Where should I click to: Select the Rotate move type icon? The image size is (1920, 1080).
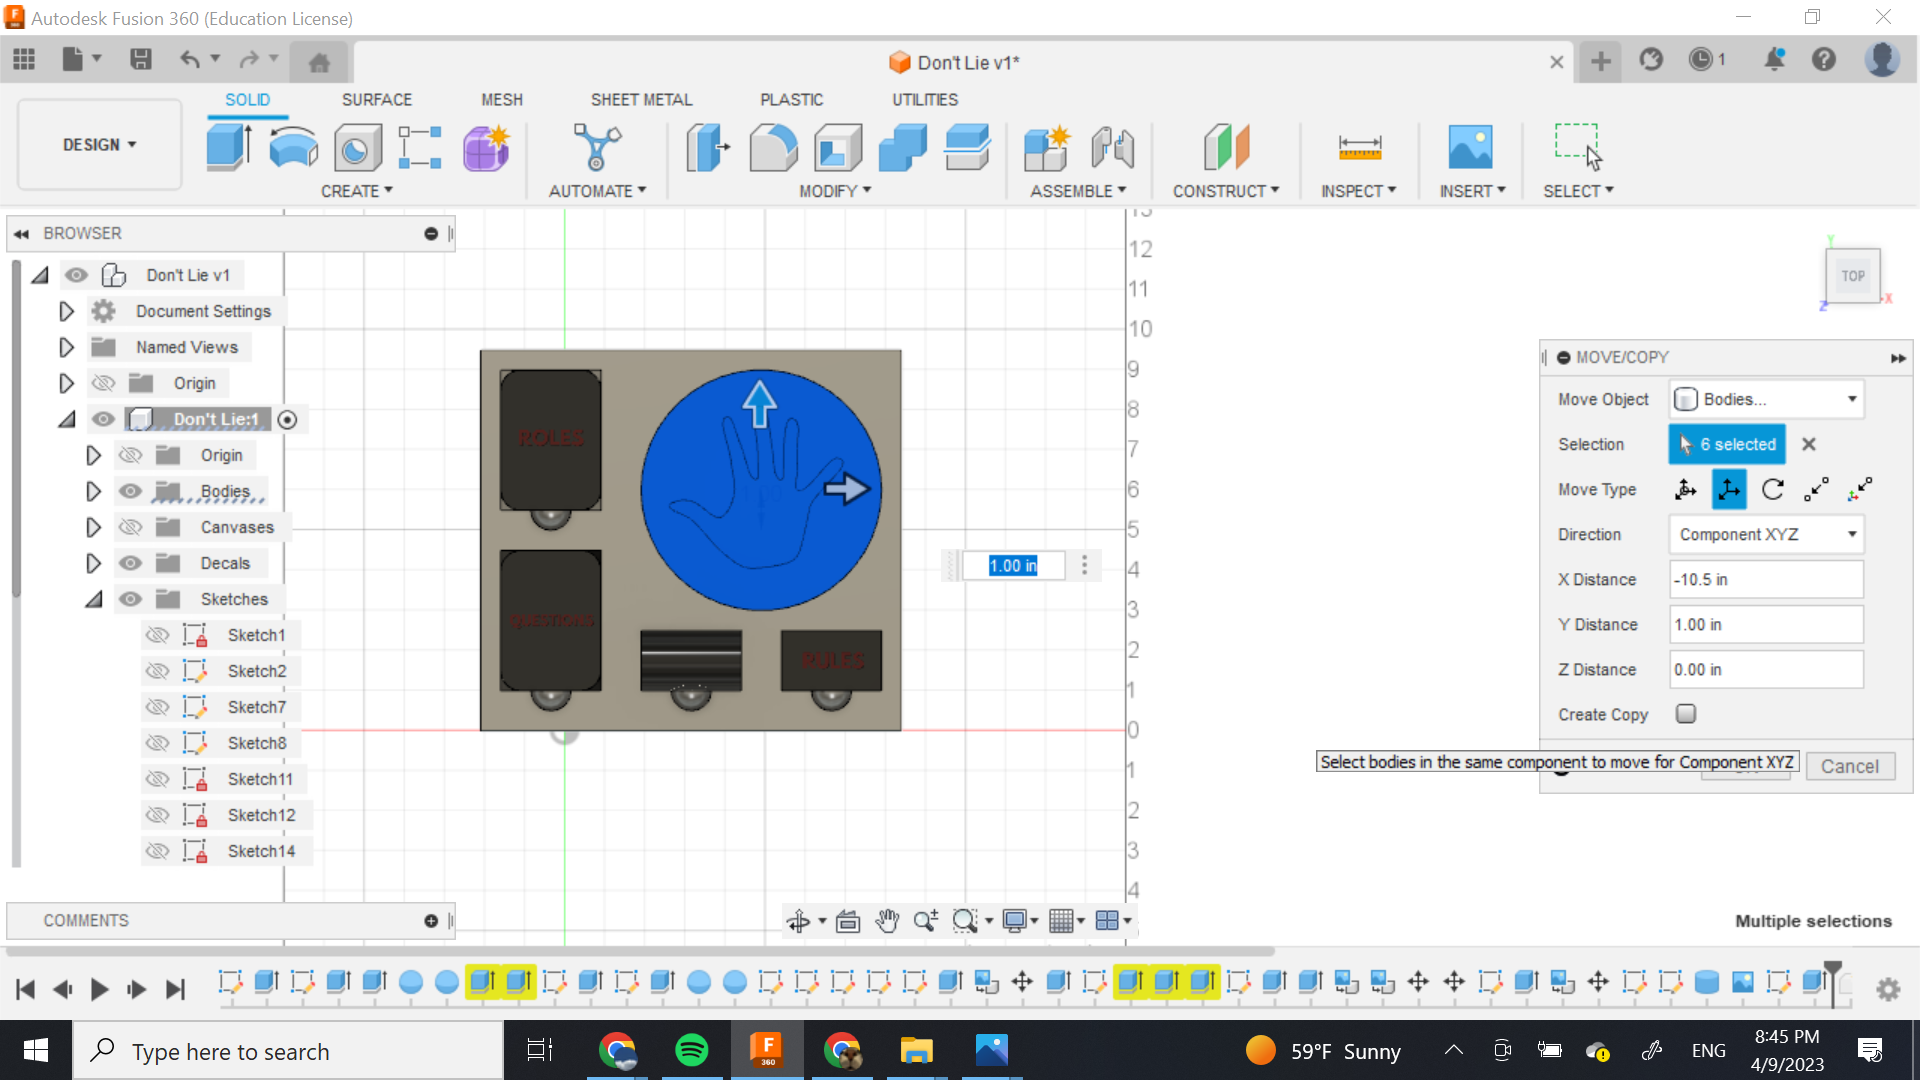pos(1773,489)
